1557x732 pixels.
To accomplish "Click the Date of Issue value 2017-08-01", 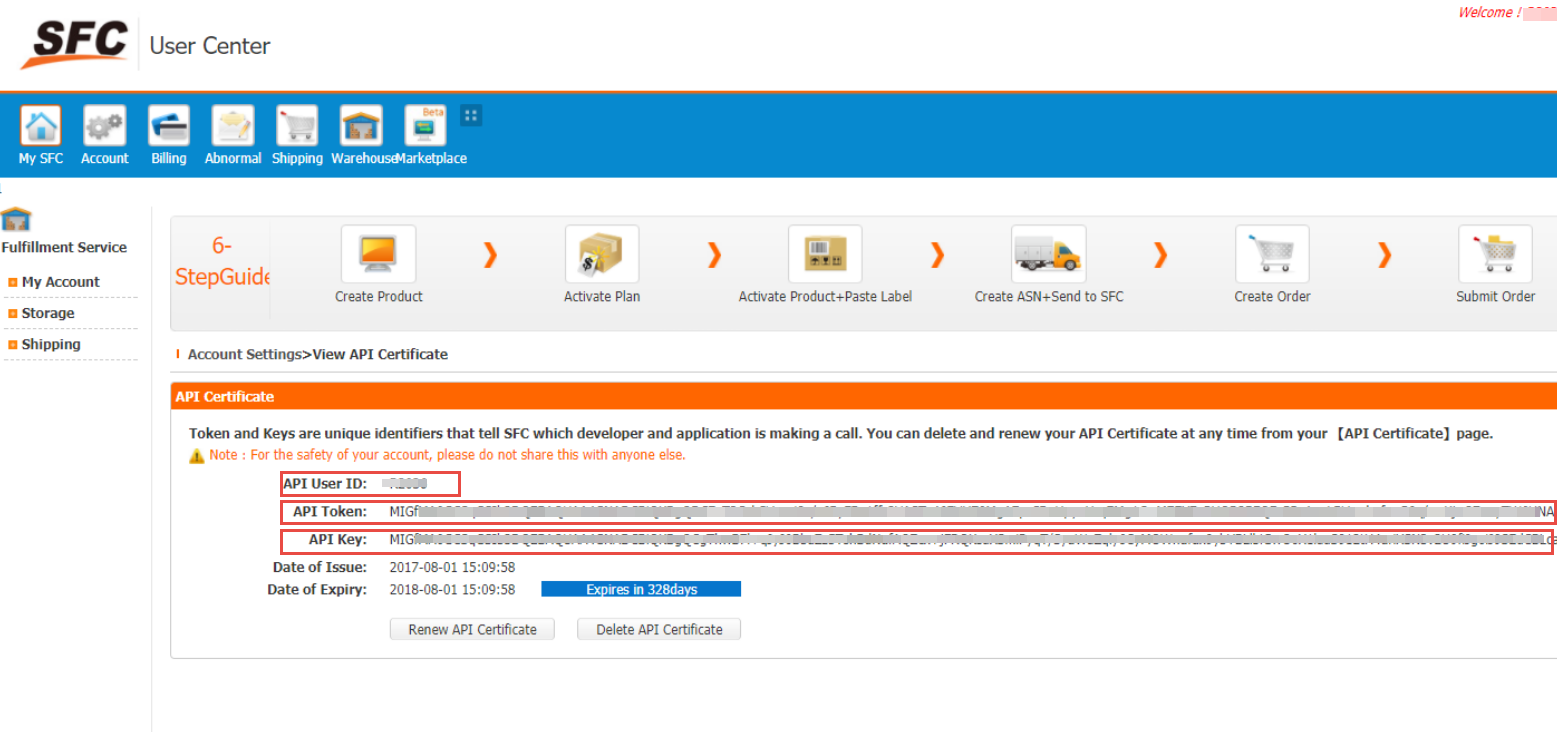I will [x=452, y=567].
